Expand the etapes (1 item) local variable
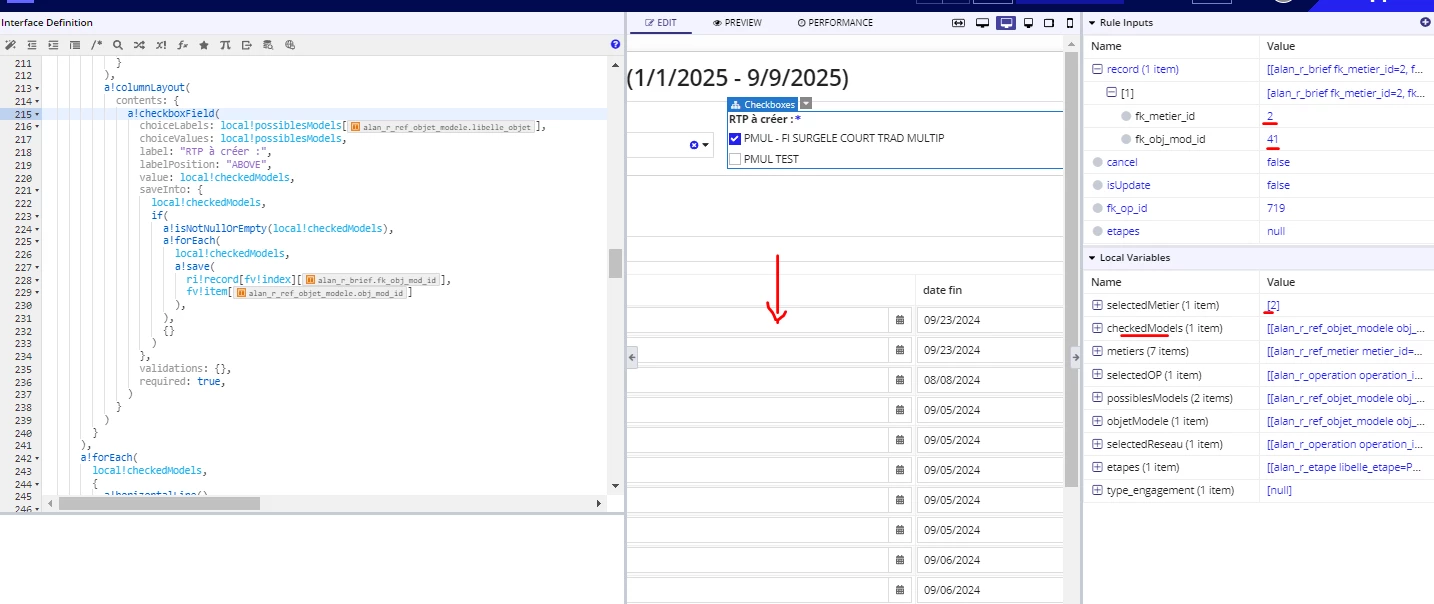The image size is (1434, 604). 1097,467
